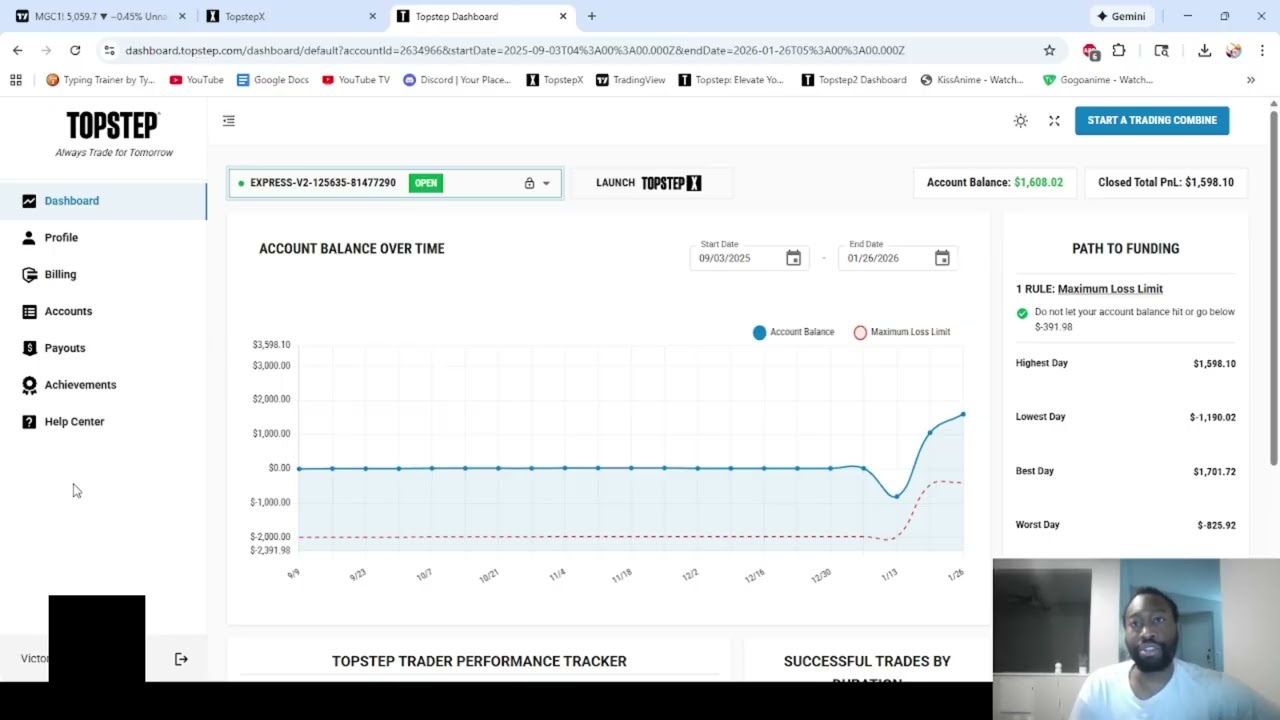Go to Billing in the sidebar
This screenshot has width=1280, height=720.
coord(103,274)
